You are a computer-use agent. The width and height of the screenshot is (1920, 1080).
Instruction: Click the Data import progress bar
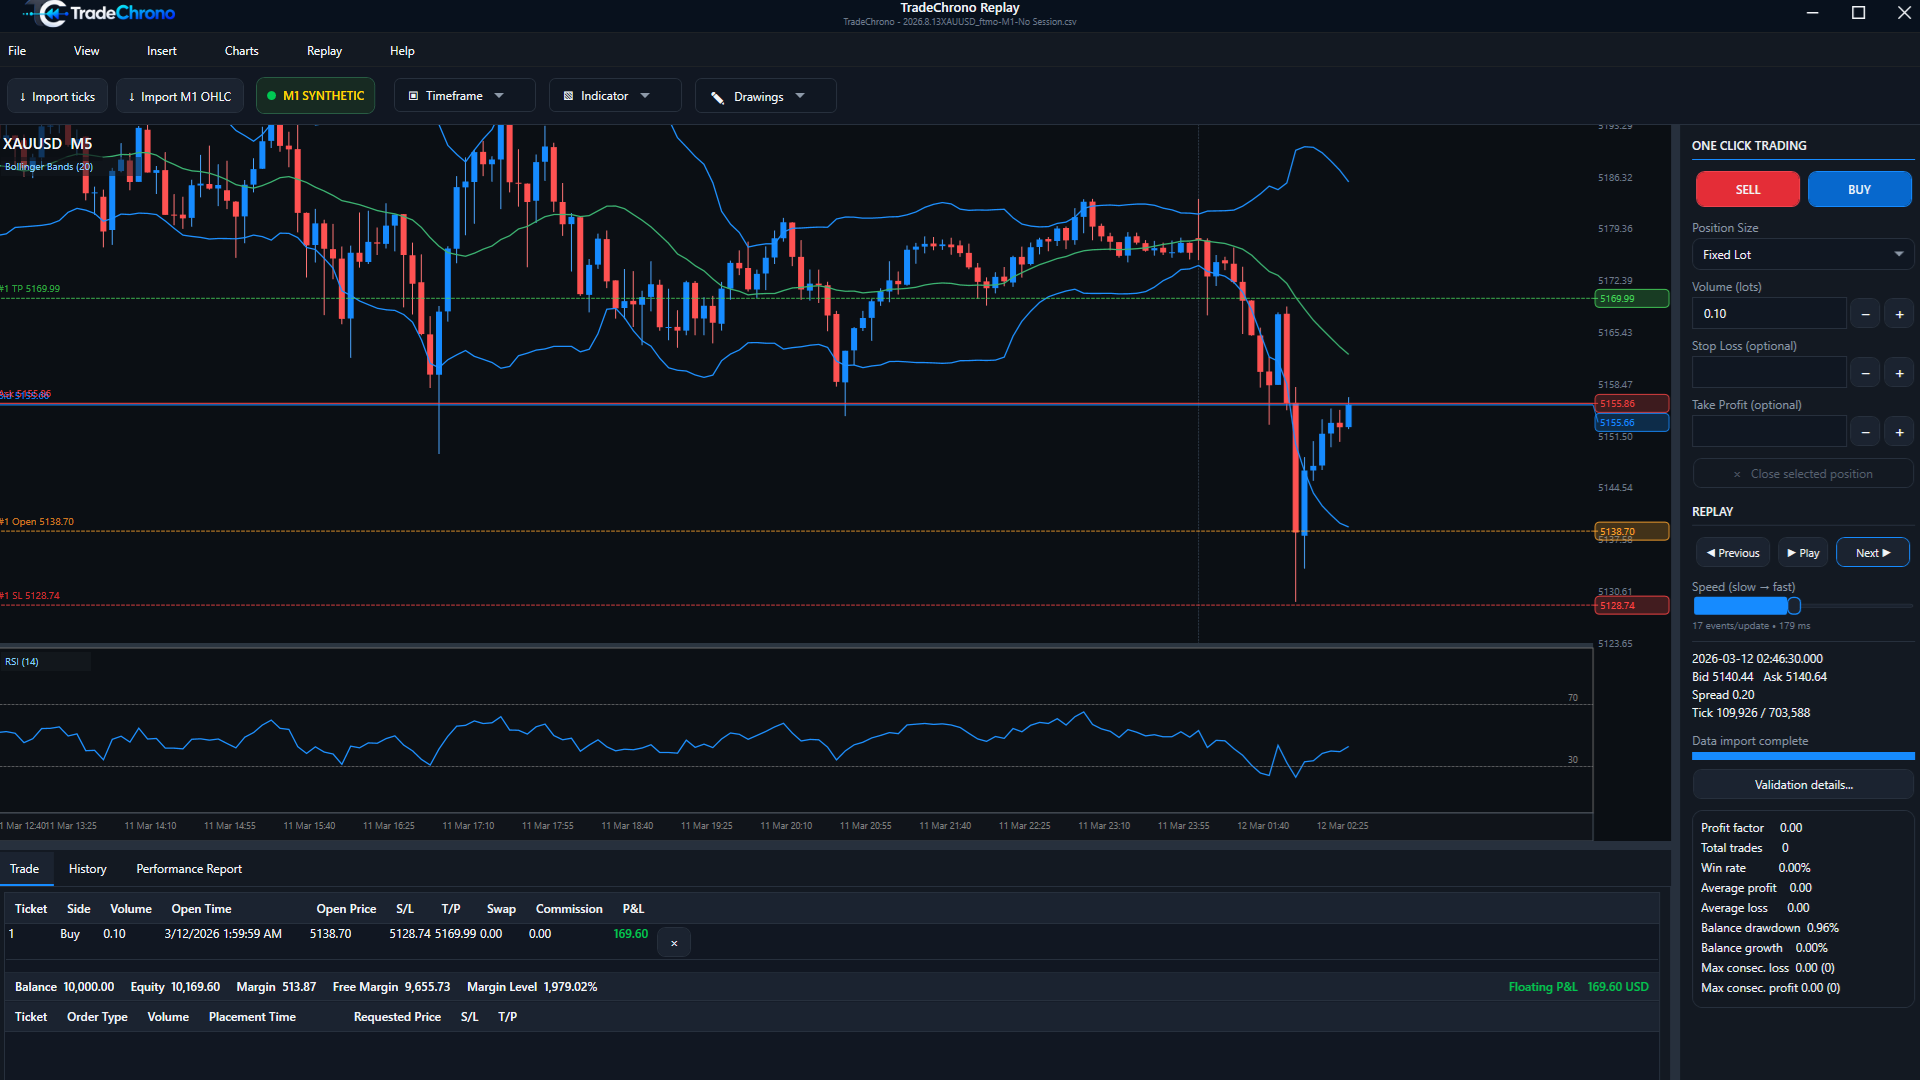point(1802,756)
